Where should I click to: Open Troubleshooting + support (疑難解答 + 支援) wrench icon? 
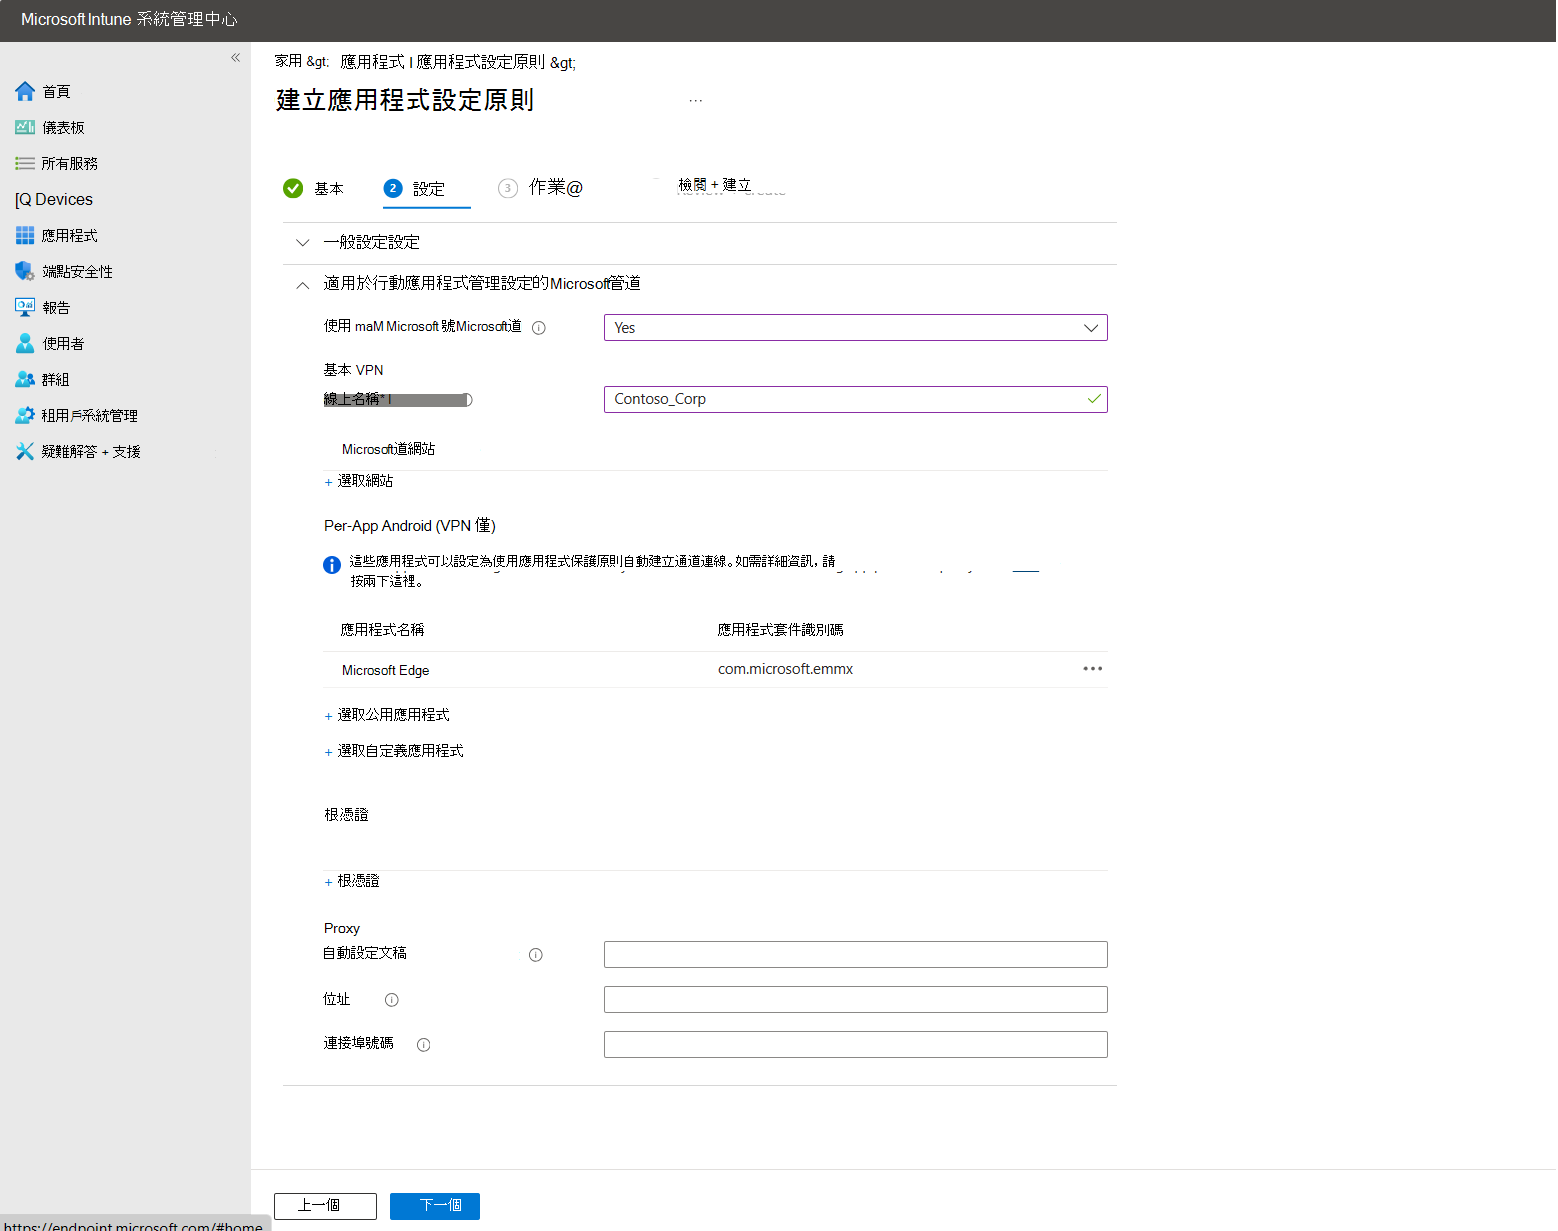tap(25, 451)
